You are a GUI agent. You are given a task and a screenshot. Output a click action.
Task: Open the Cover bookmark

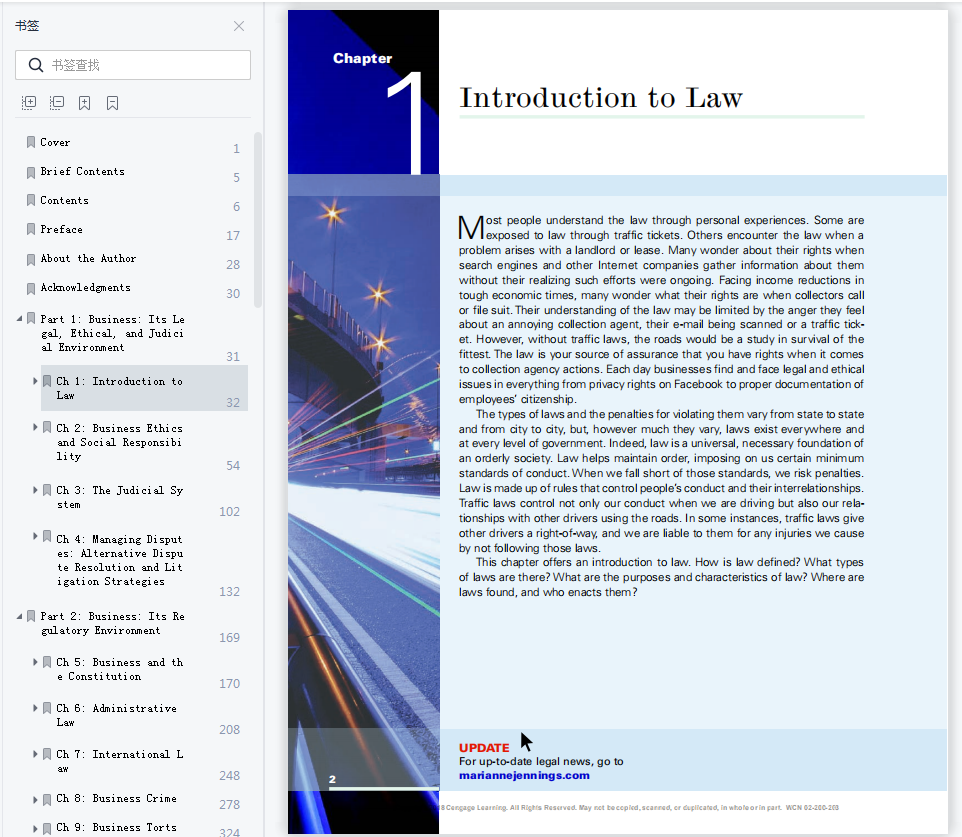(55, 142)
